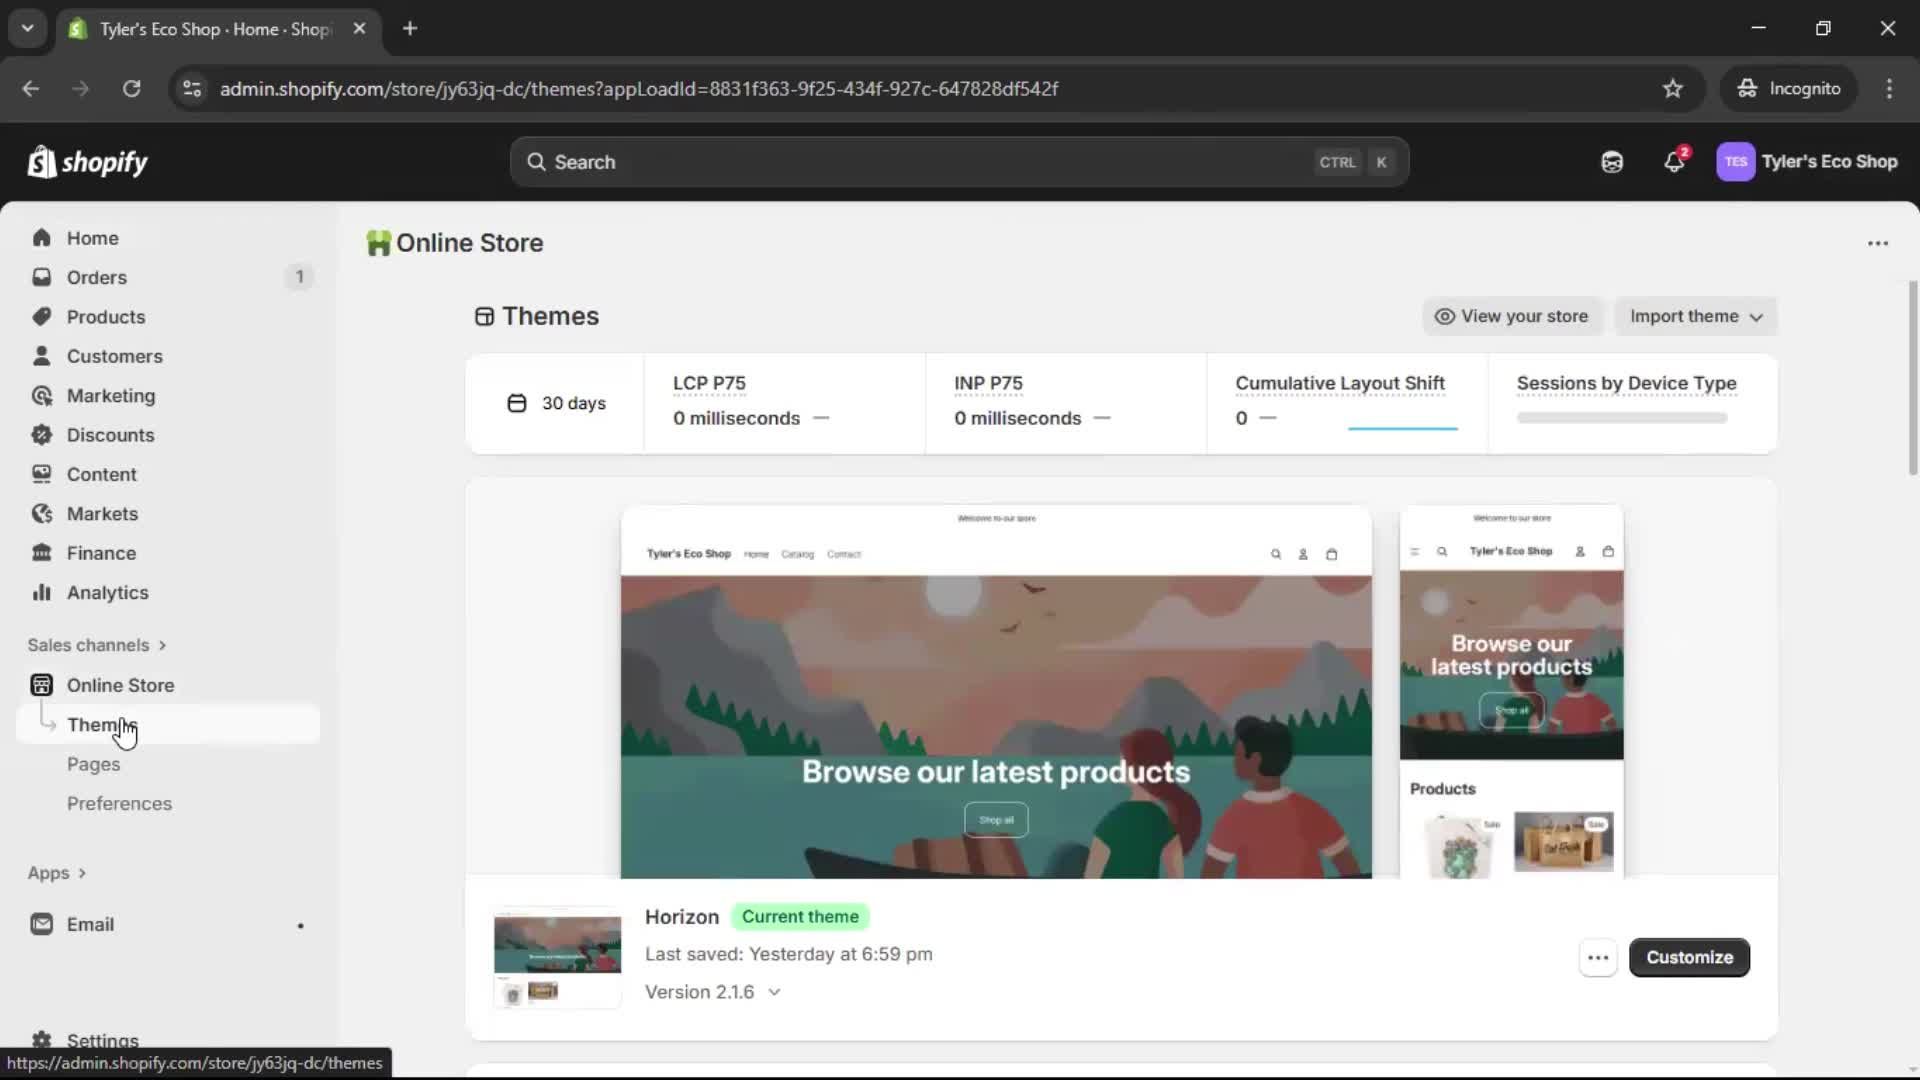Viewport: 1920px width, 1080px height.
Task: Open the Finance sidebar item
Action: click(x=101, y=553)
